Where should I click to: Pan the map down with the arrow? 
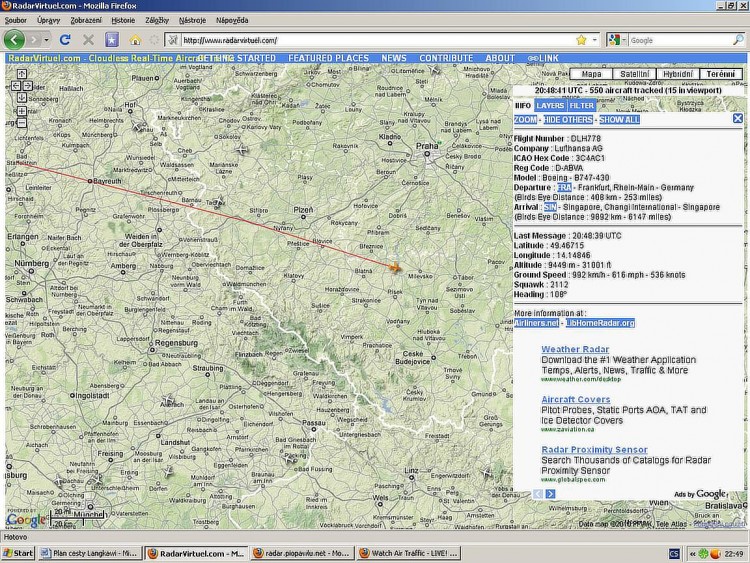tap(22, 98)
